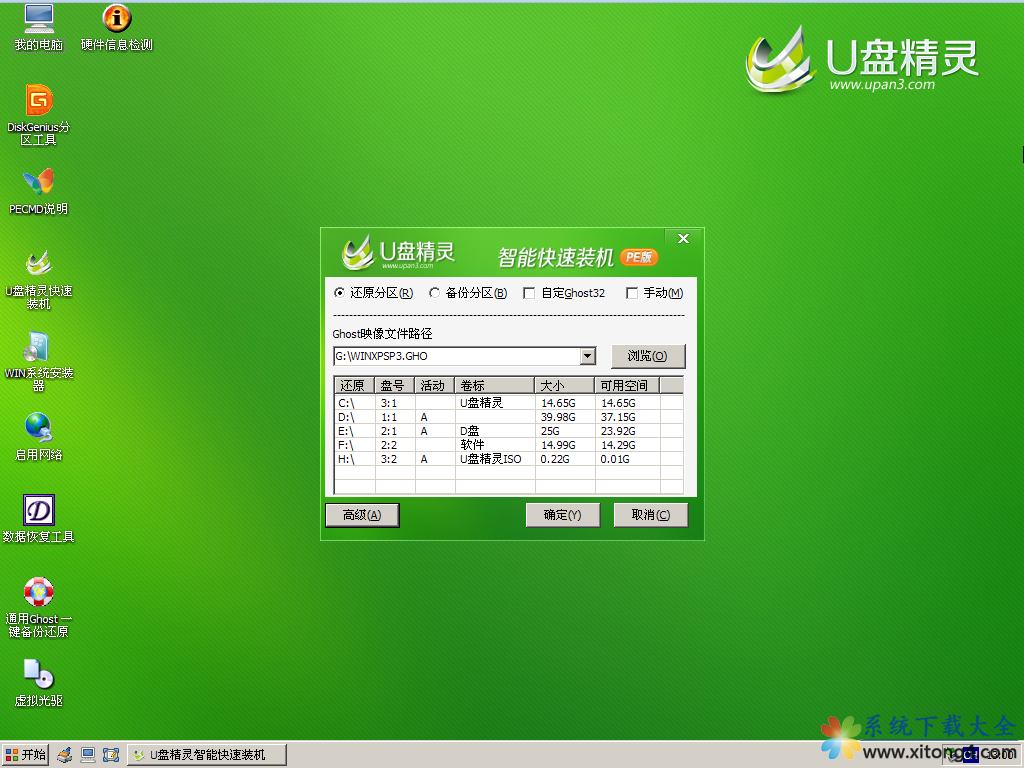The image size is (1024, 768).
Task: Open the 硬件信息检测 desktop icon
Action: (116, 27)
